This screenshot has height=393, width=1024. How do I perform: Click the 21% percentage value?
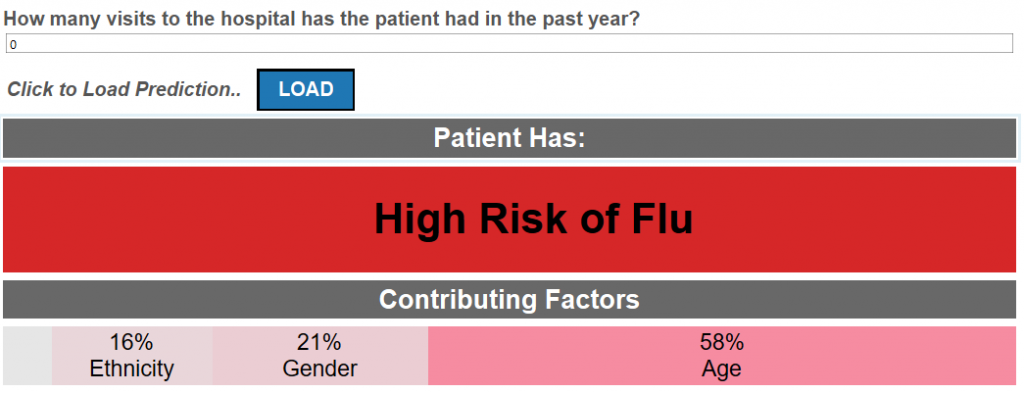click(x=319, y=342)
